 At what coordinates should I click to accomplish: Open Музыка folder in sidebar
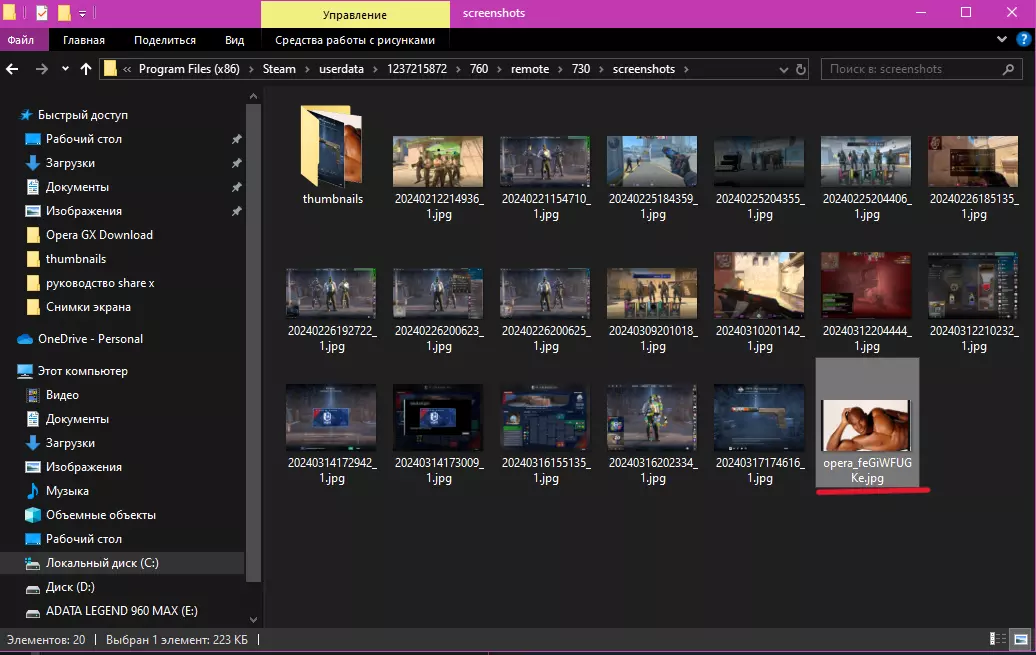pos(67,491)
